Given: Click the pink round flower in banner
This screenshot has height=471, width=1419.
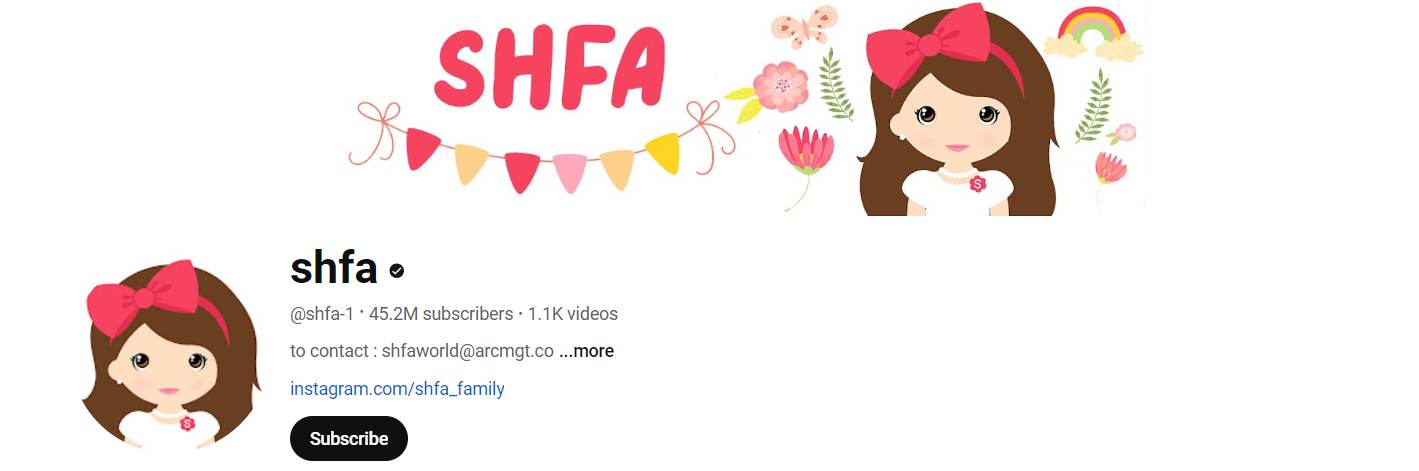Looking at the screenshot, I should (780, 87).
